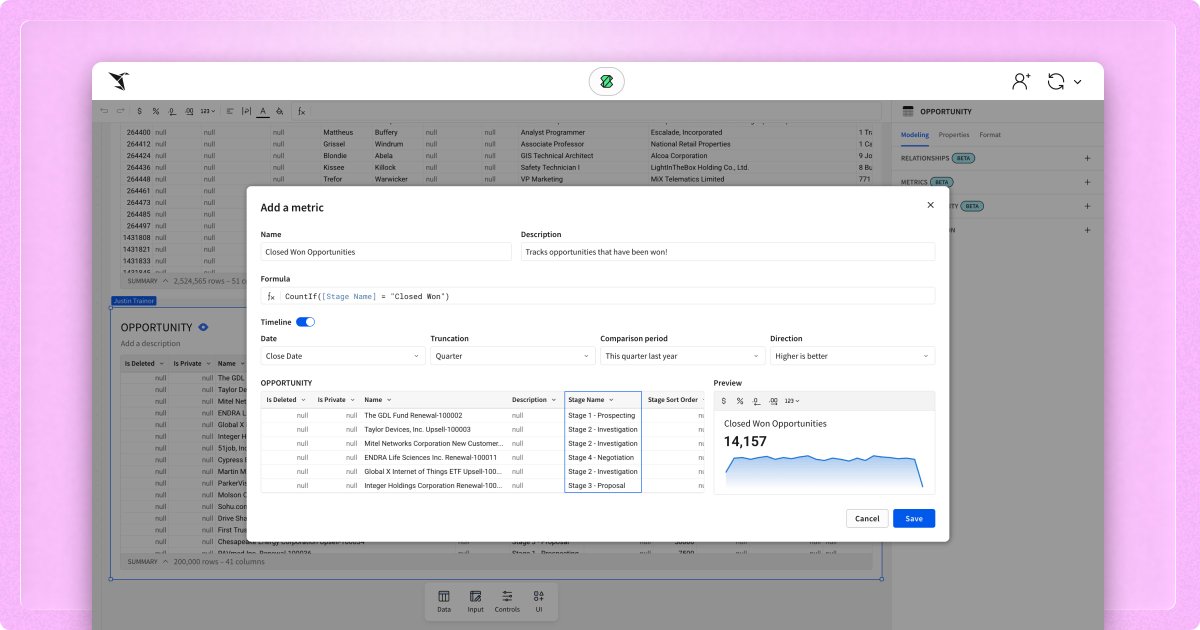Click the refresh data icon

[1056, 81]
